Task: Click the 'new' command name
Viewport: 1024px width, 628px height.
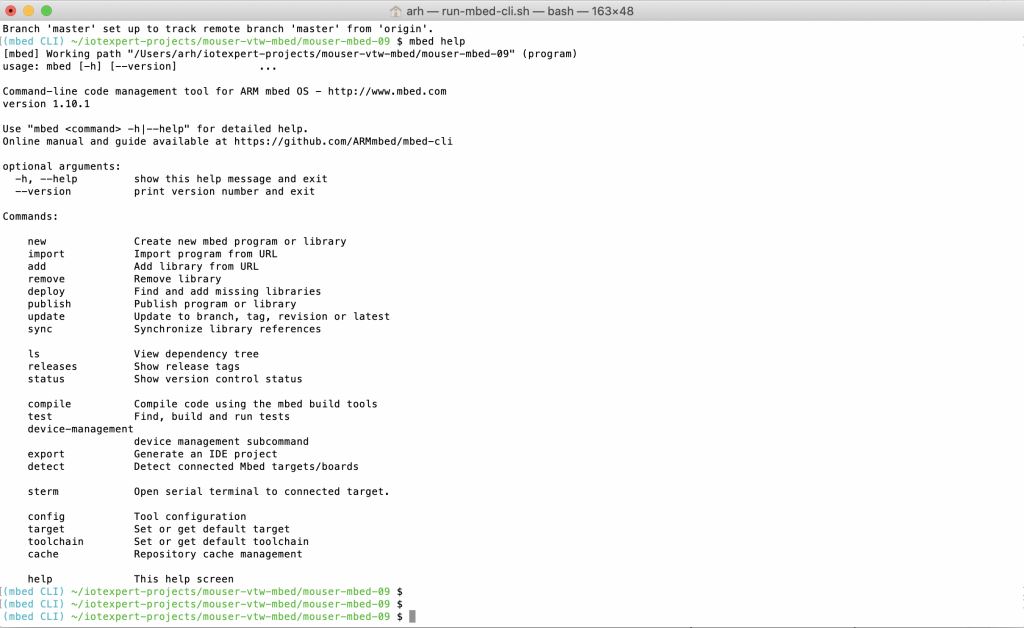Action: tap(37, 242)
